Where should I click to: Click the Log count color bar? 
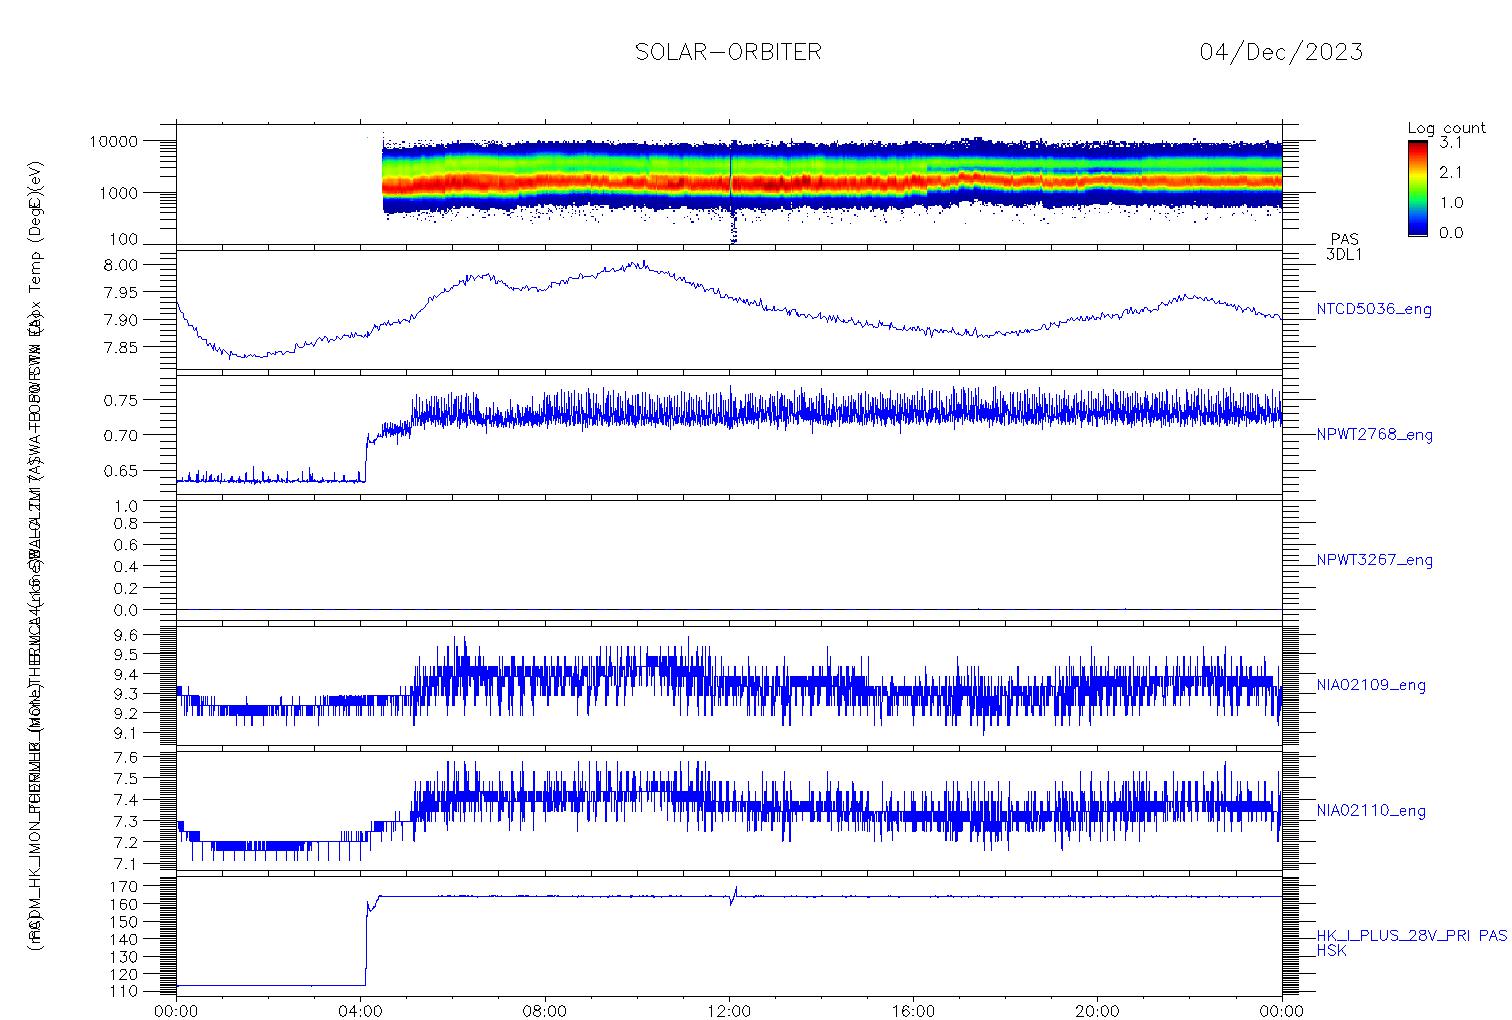pos(1417,188)
